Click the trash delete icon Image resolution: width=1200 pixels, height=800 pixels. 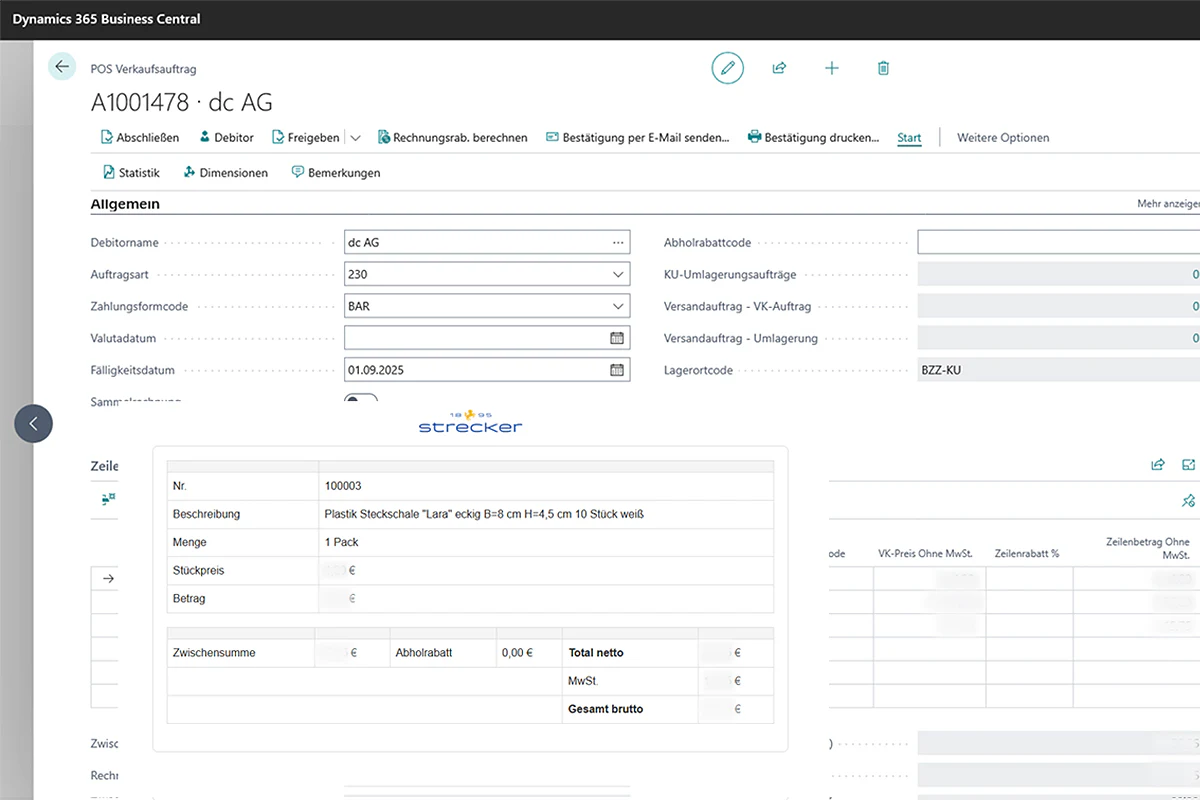coord(883,68)
